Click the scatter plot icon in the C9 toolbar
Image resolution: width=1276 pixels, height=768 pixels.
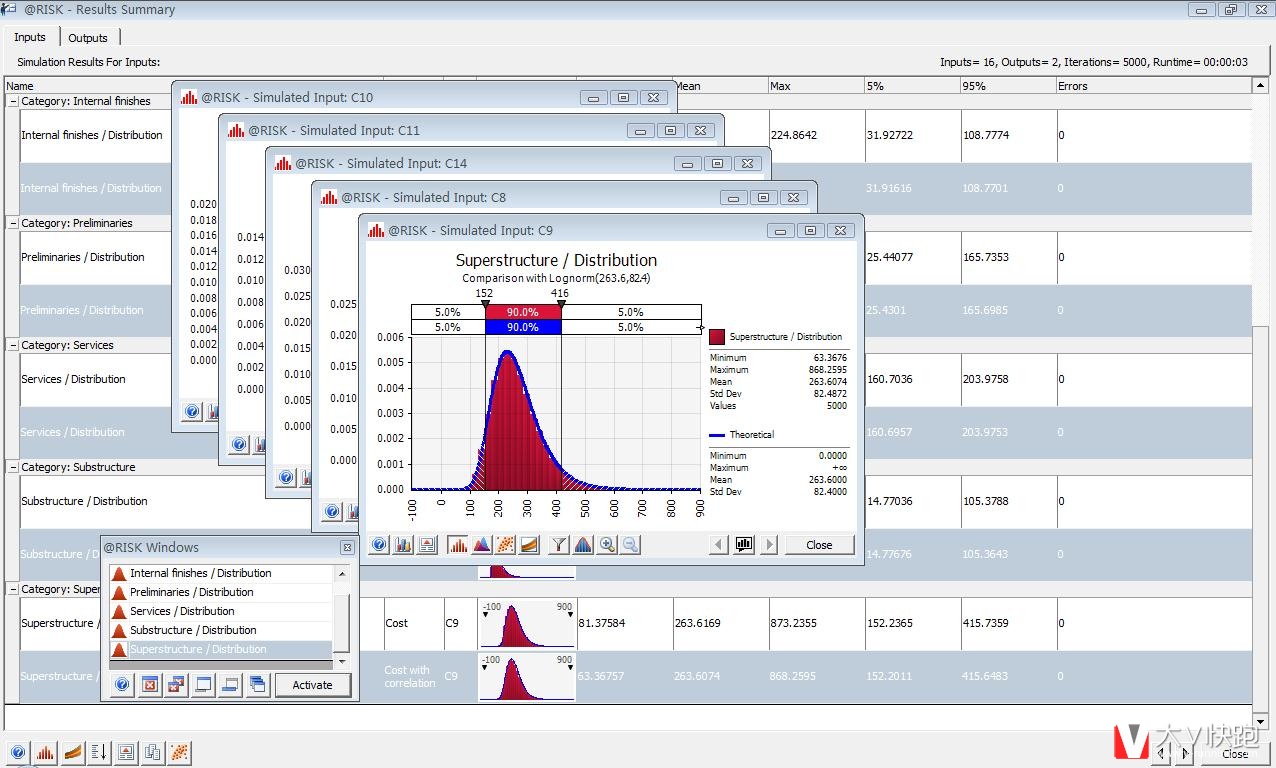coord(506,545)
